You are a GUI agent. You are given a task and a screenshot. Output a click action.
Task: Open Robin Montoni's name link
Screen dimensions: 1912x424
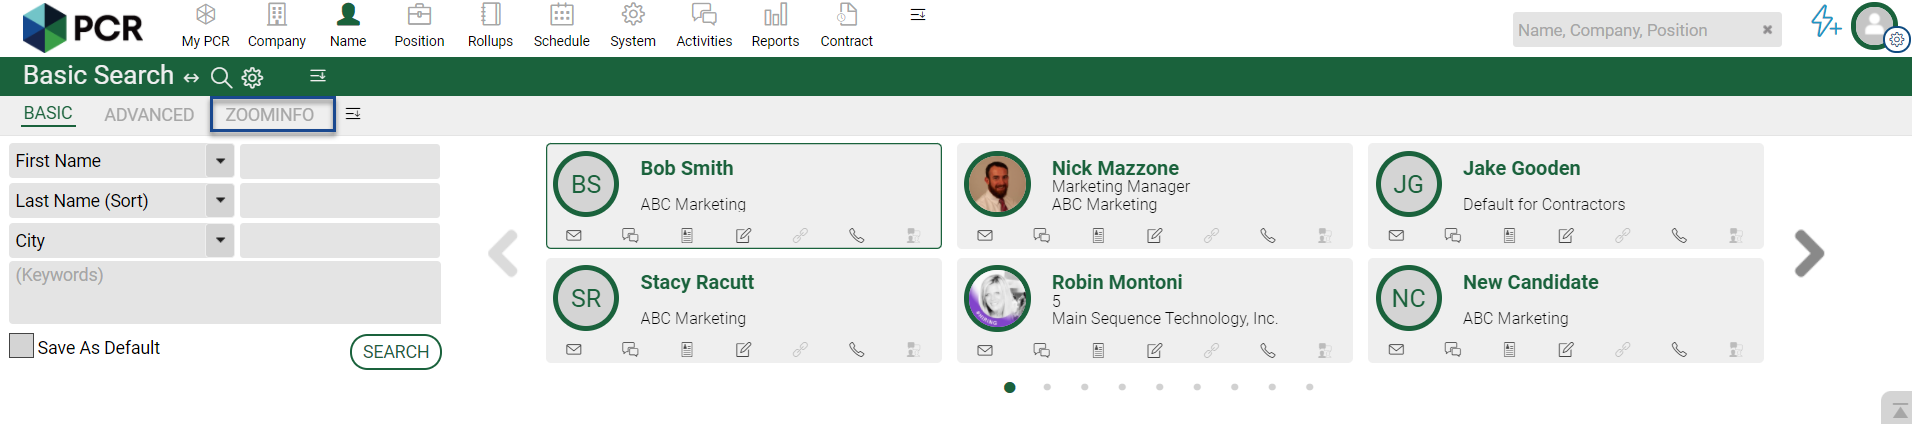(1117, 282)
